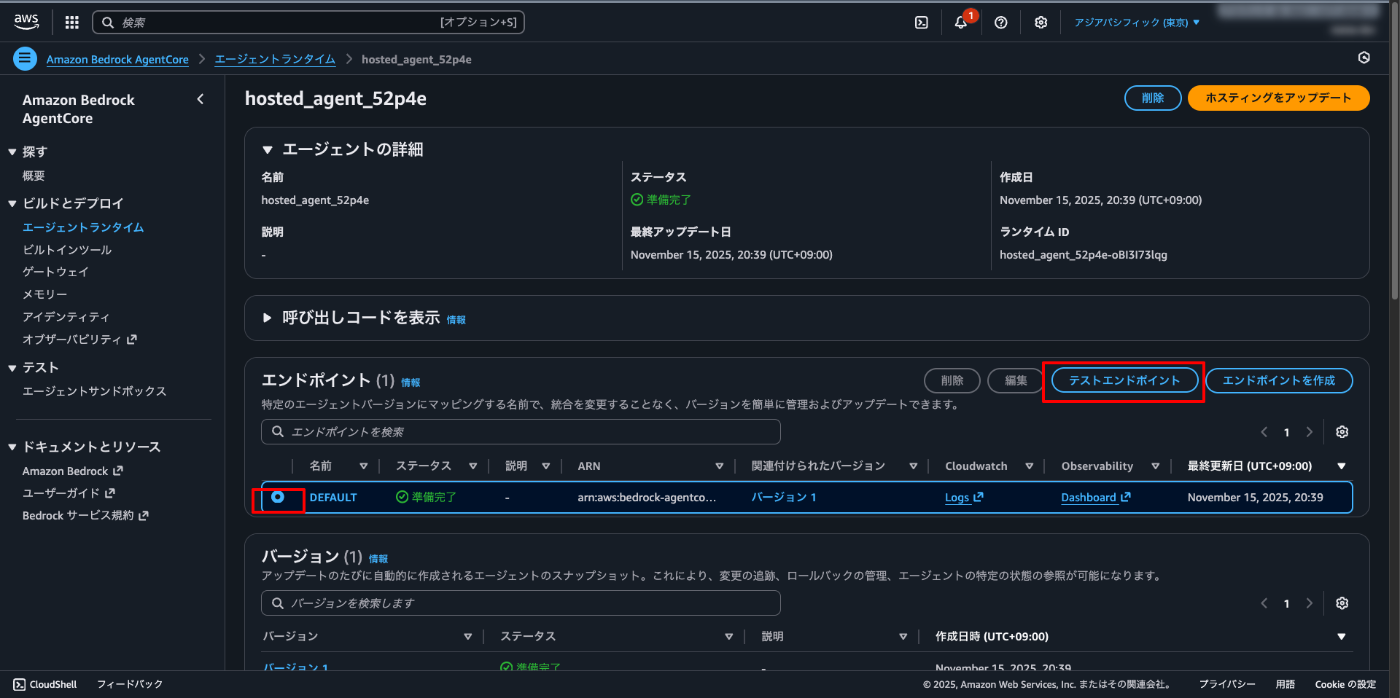This screenshot has height=698, width=1400.
Task: Open the settings gear in the top bar
Action: 1041,22
